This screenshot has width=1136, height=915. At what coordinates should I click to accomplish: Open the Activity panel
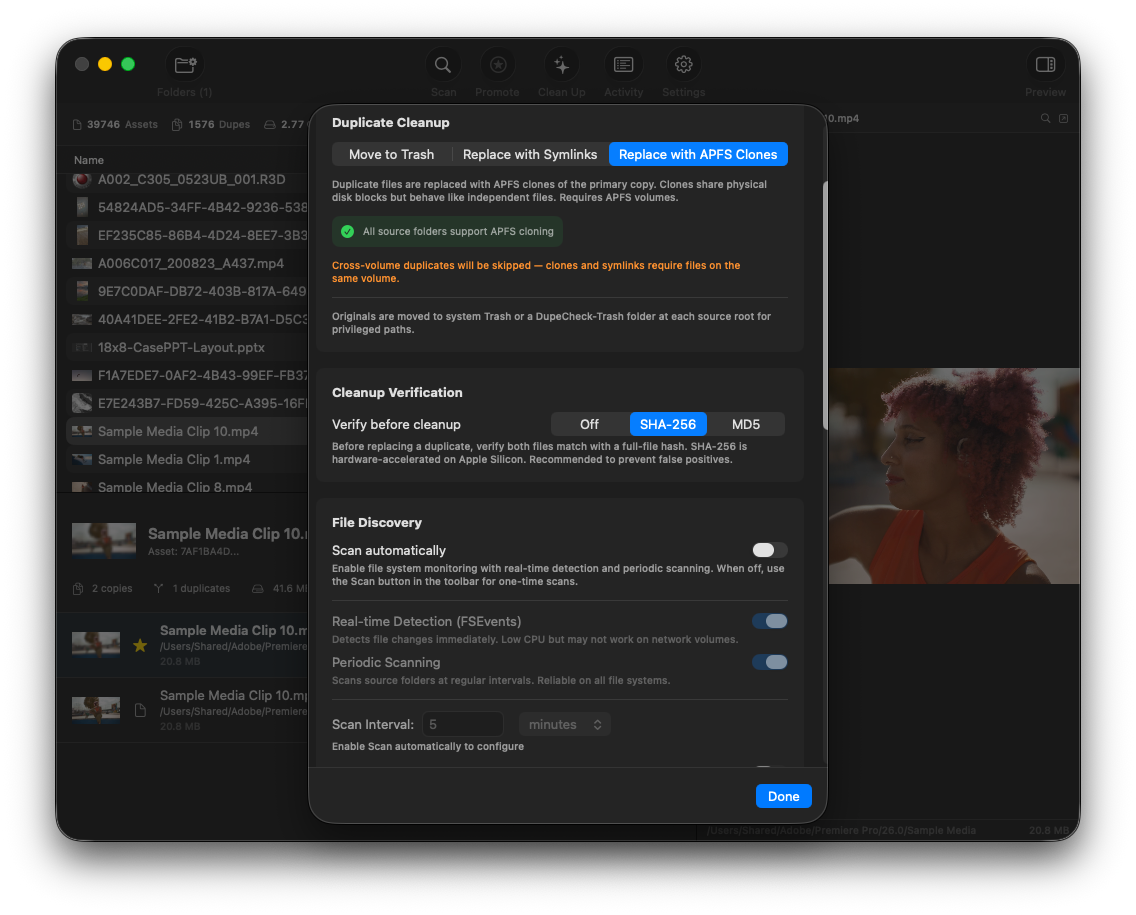tap(623, 64)
